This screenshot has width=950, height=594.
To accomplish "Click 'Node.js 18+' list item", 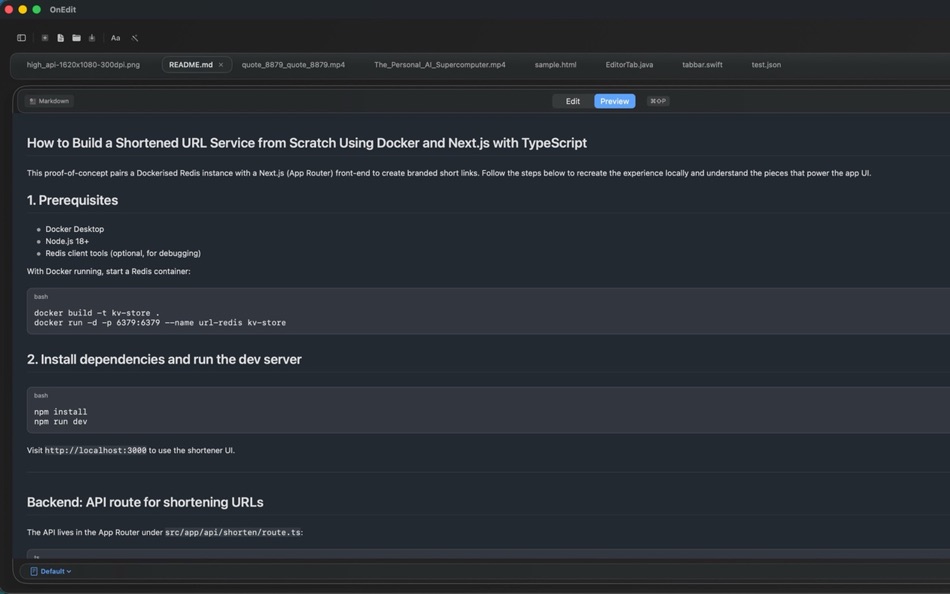I will (67, 241).
